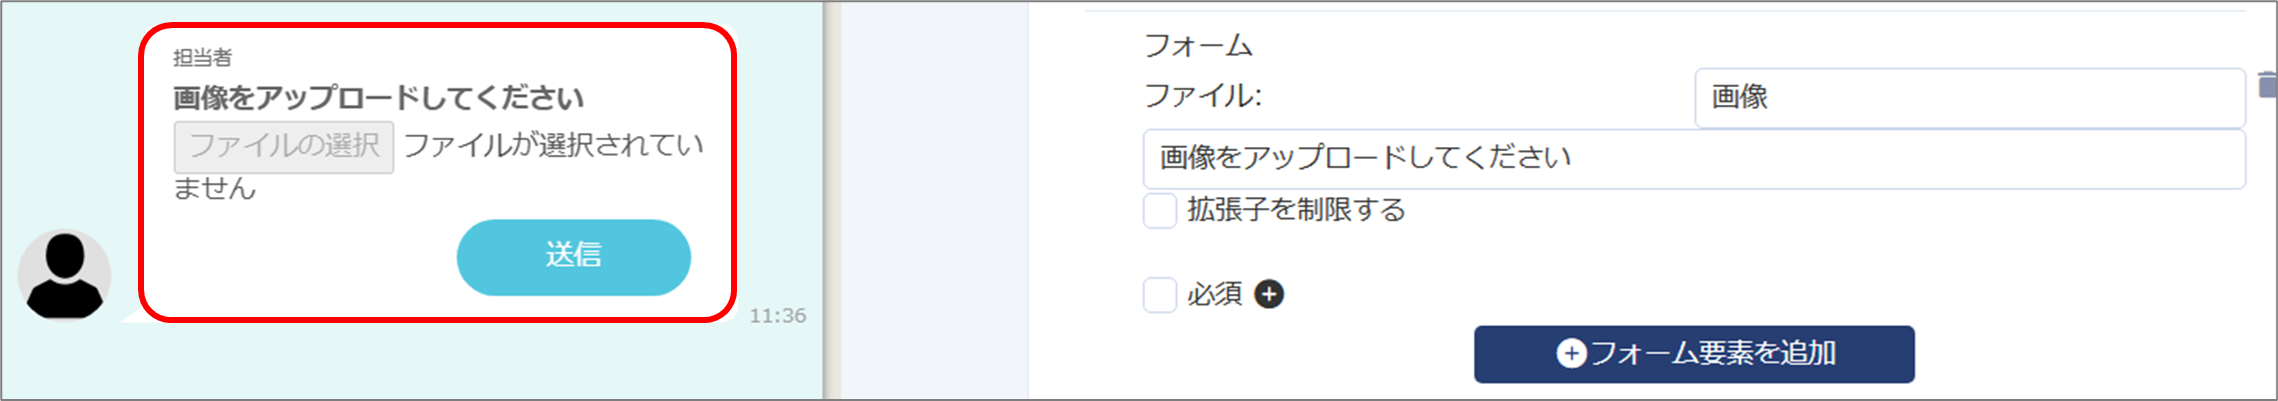
Task: Click the ファイルの選択 file chooser button
Action: tap(284, 147)
